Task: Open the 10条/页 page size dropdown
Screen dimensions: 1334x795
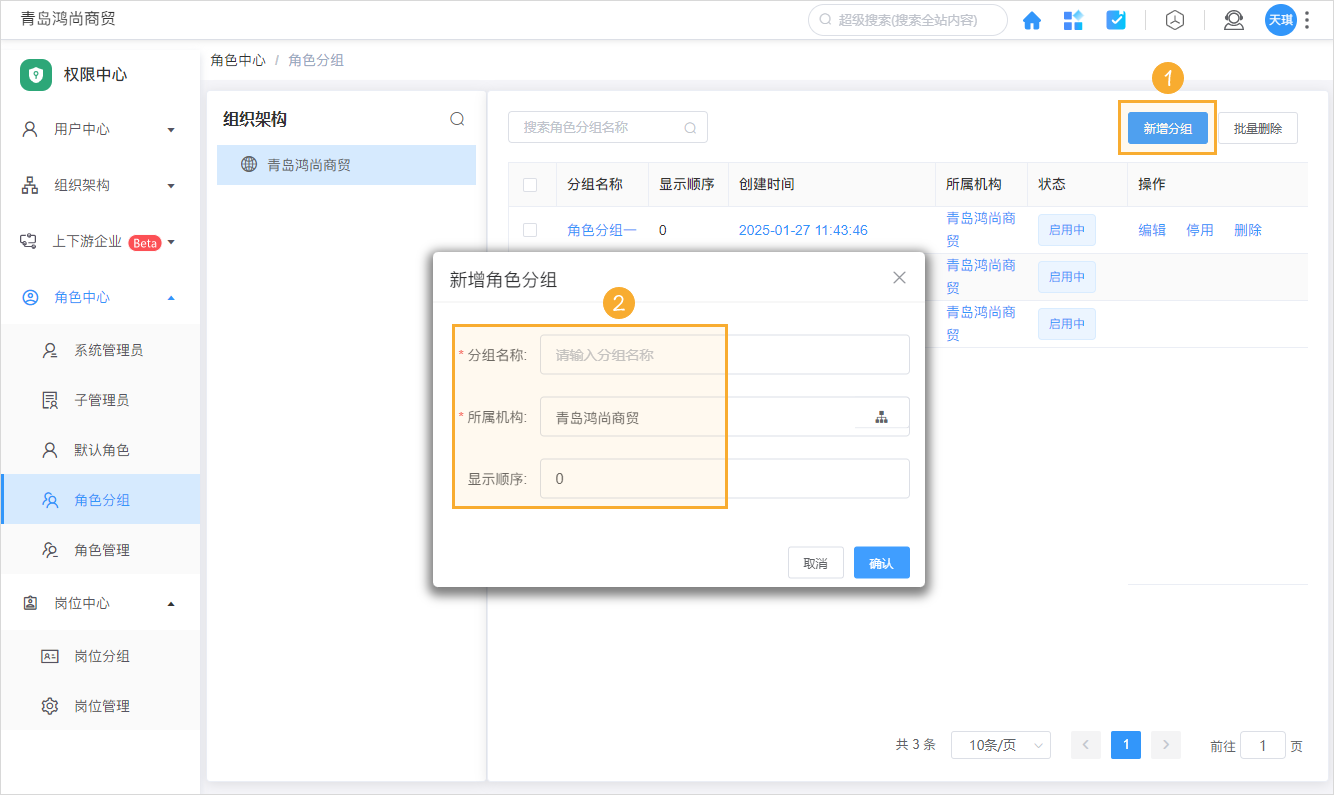Action: pos(1000,745)
